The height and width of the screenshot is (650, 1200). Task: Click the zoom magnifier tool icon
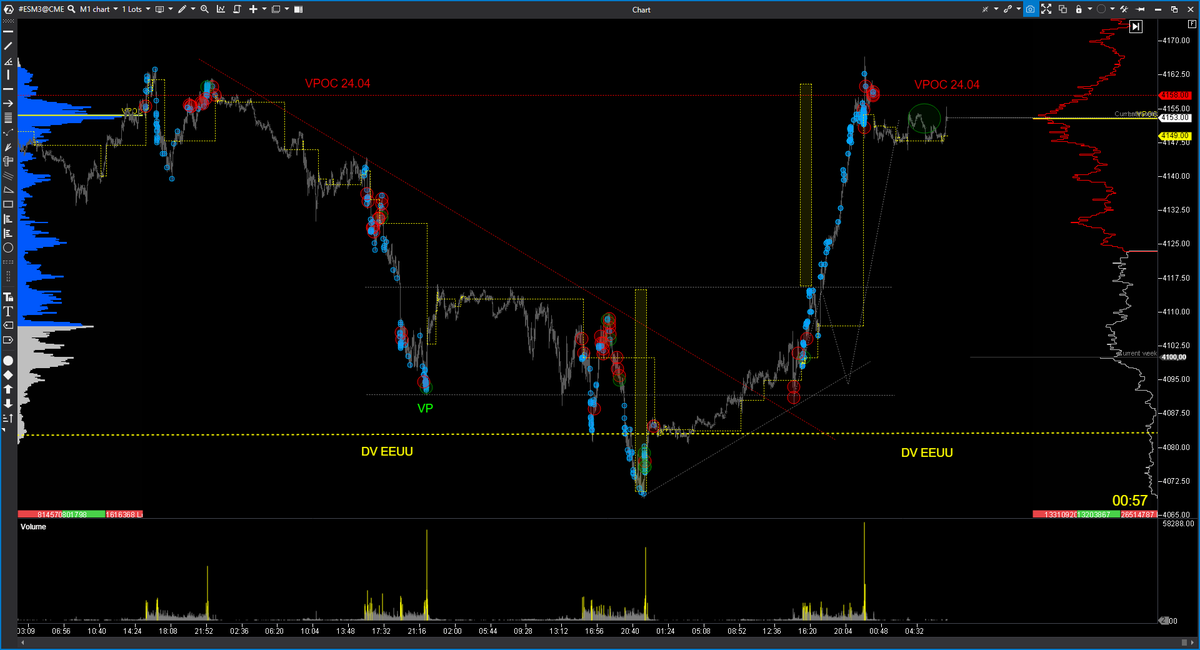click(205, 9)
